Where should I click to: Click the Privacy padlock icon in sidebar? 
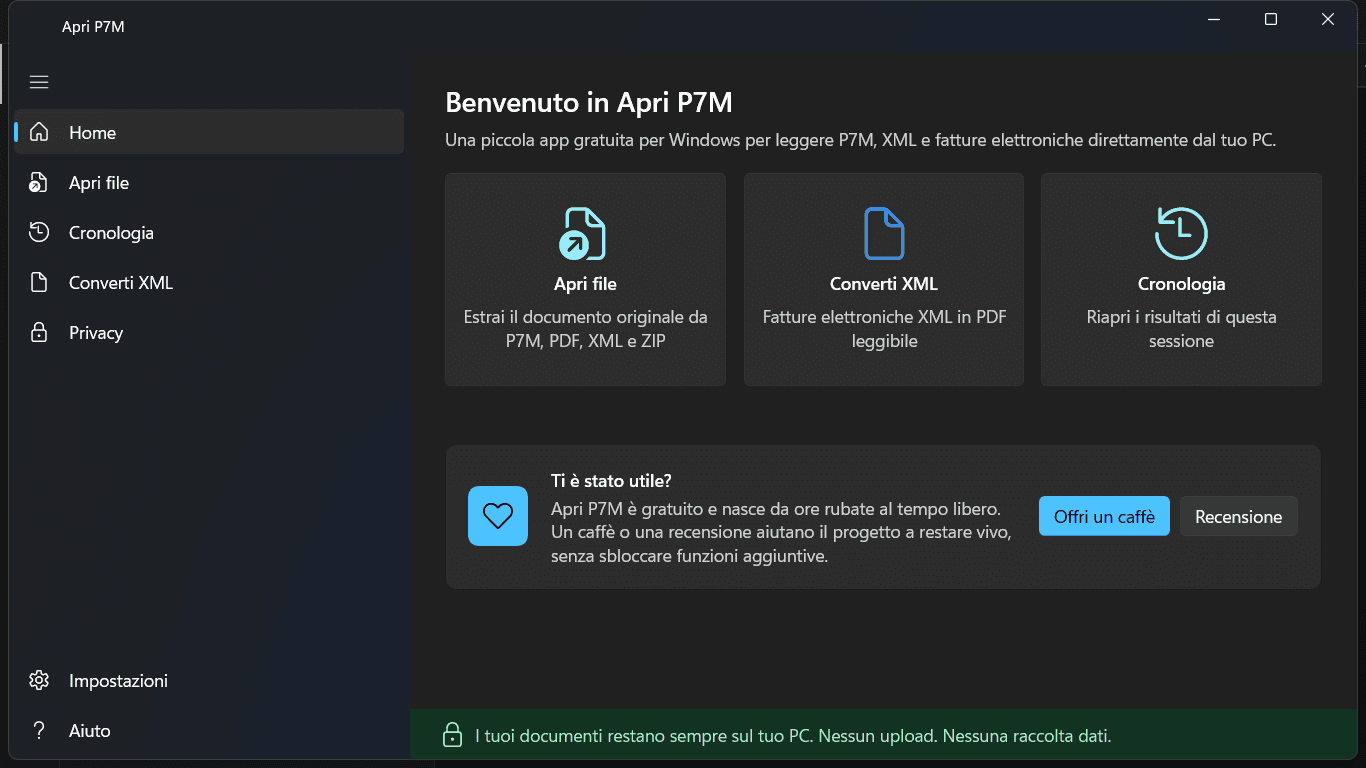point(39,332)
